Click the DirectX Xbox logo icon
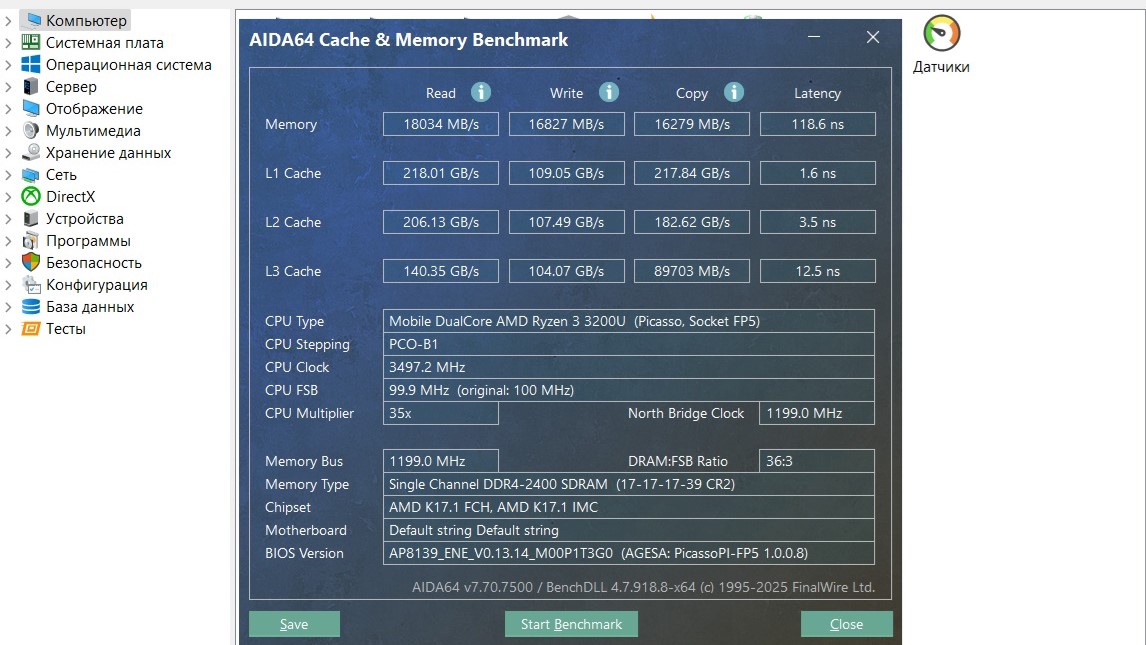The width and height of the screenshot is (1146, 645). coord(31,196)
